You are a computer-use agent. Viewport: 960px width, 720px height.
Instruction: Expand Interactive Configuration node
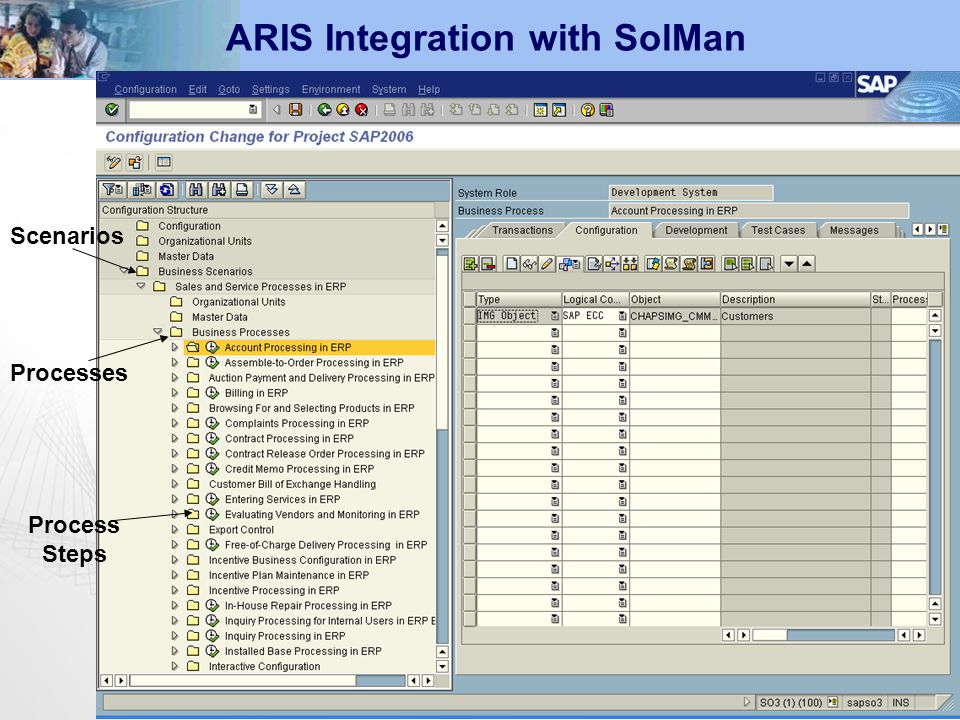click(174, 666)
